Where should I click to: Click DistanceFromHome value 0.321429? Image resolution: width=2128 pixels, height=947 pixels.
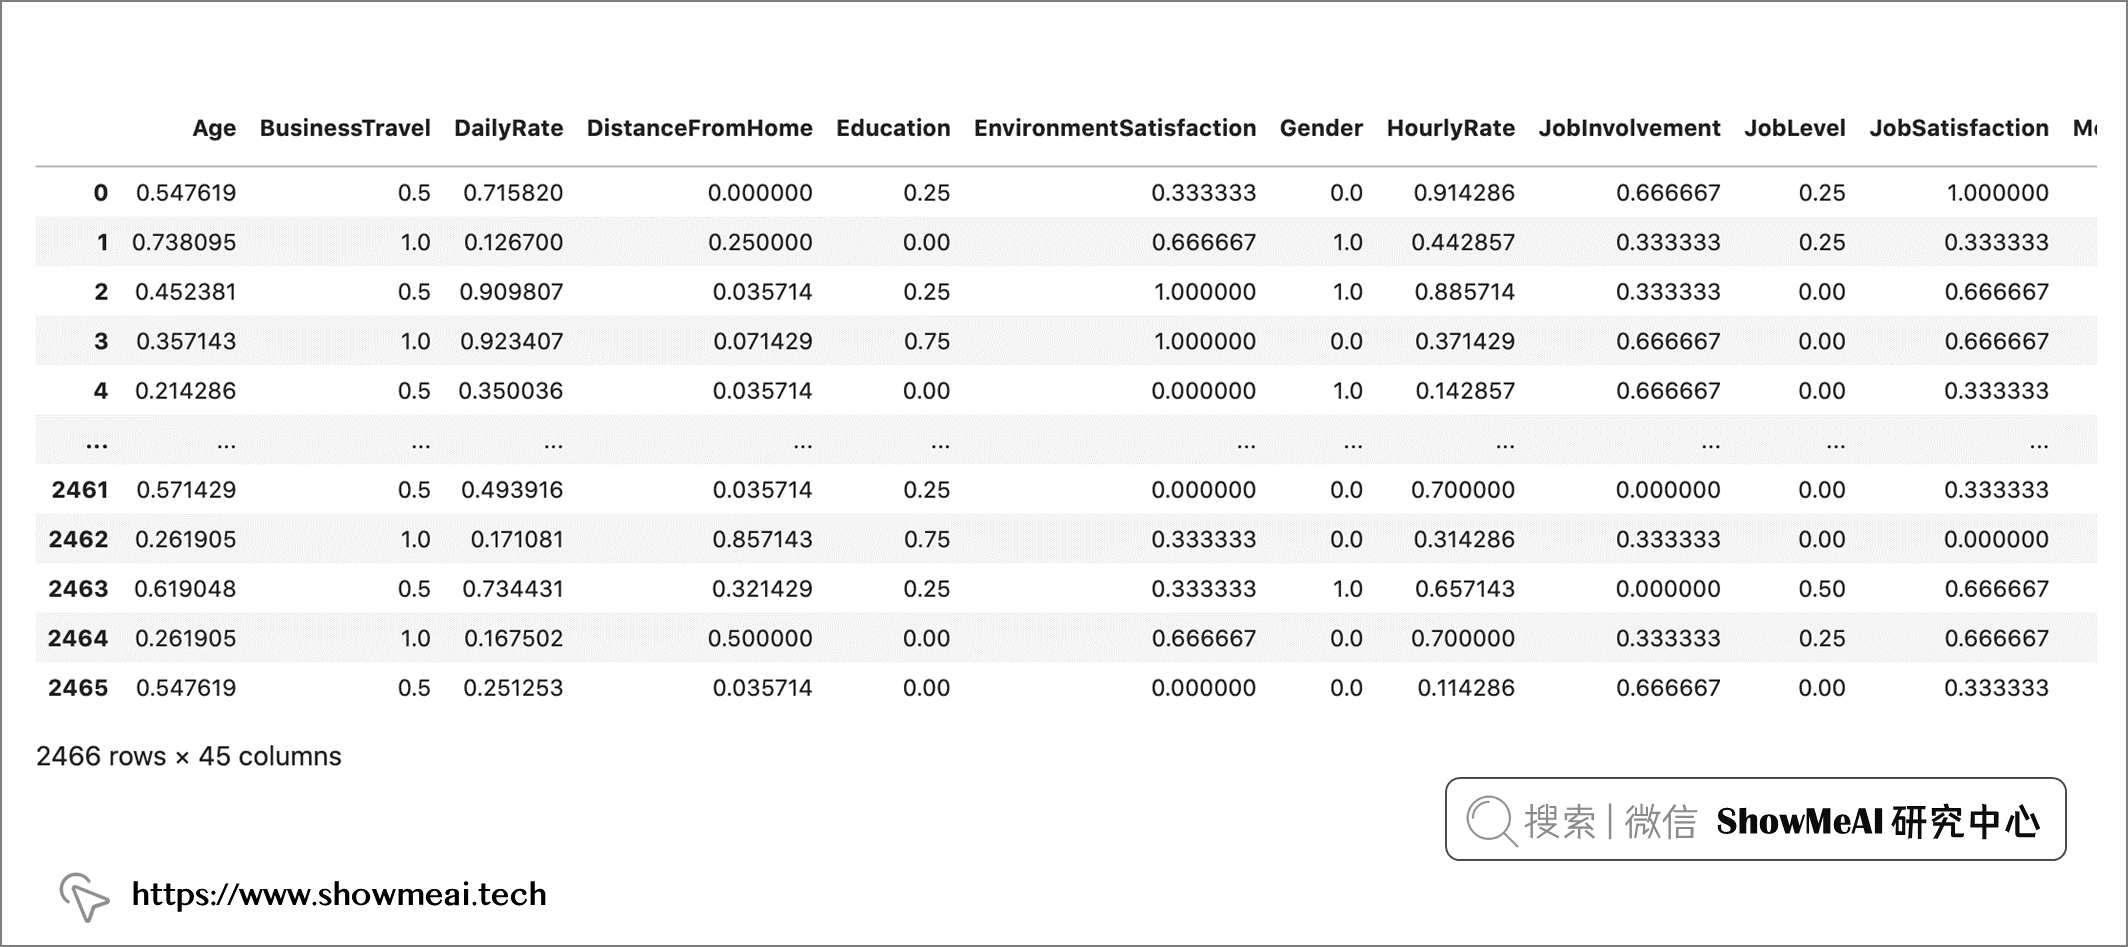762,589
